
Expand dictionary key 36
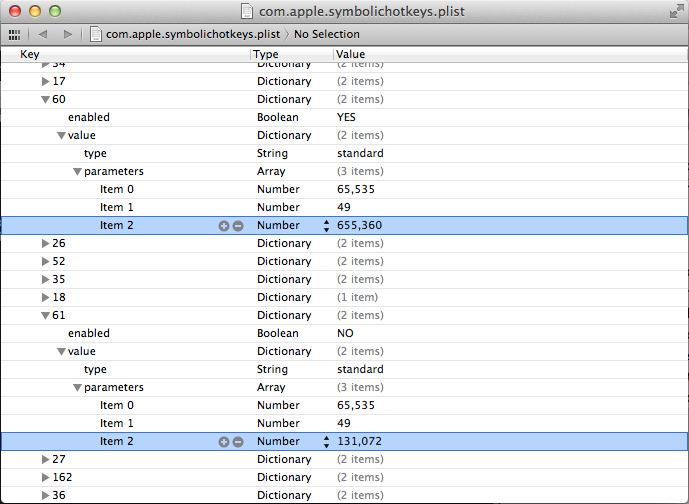[45, 496]
